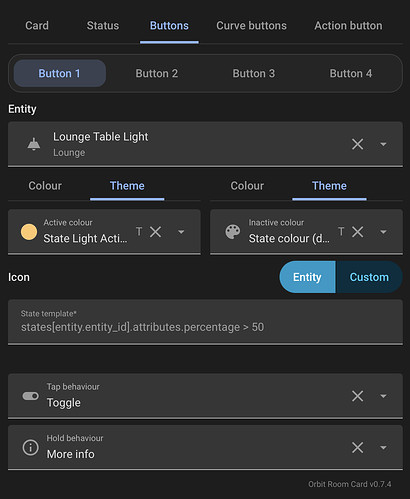Click the Entity section heading
This screenshot has height=499, width=410.
pos(22,109)
